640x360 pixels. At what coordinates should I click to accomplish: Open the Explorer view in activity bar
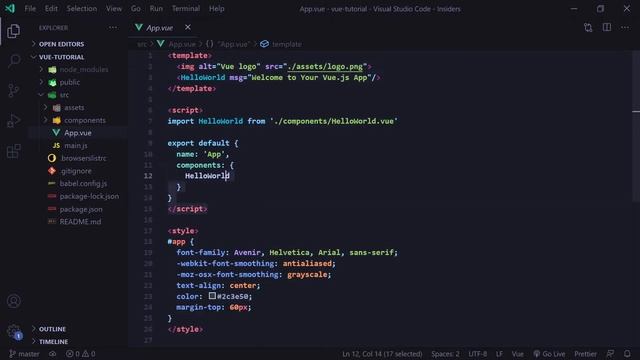tap(13, 31)
